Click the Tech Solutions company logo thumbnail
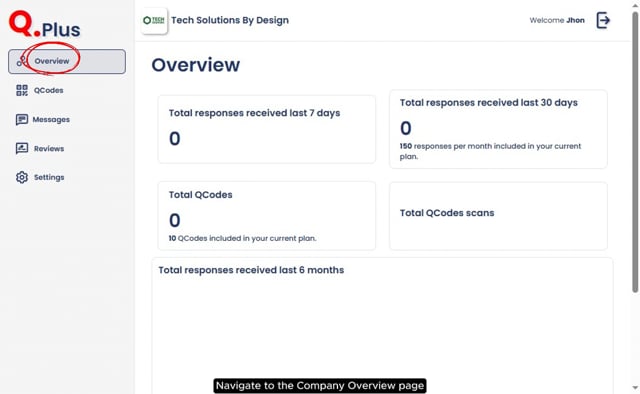 point(154,20)
